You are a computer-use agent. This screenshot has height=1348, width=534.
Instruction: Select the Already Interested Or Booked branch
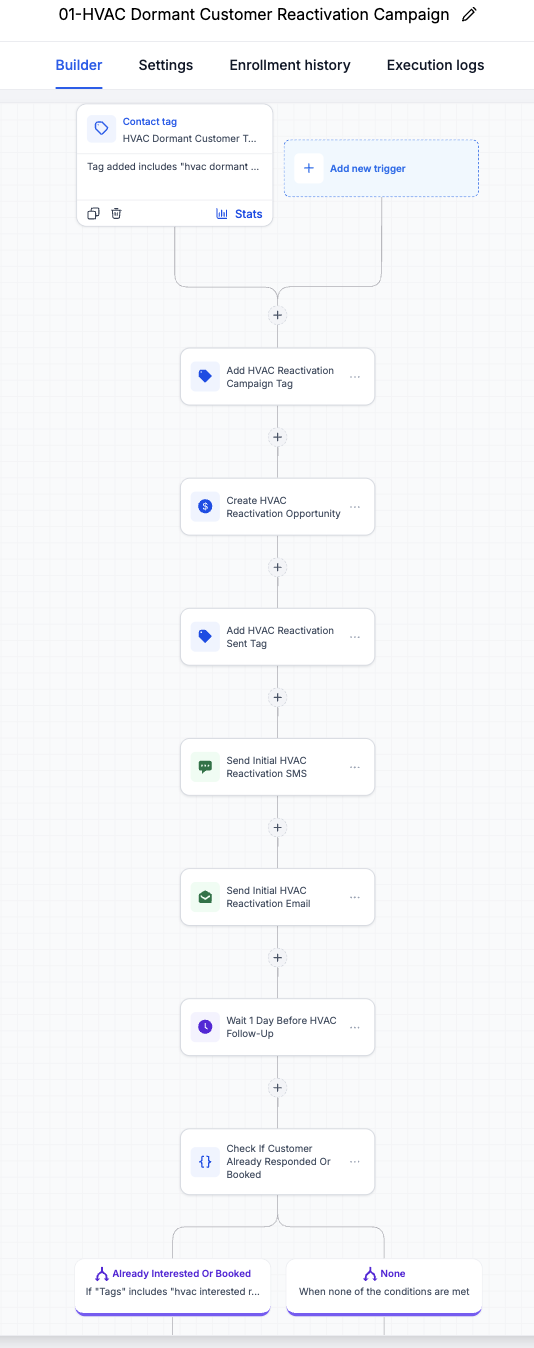(x=173, y=1283)
